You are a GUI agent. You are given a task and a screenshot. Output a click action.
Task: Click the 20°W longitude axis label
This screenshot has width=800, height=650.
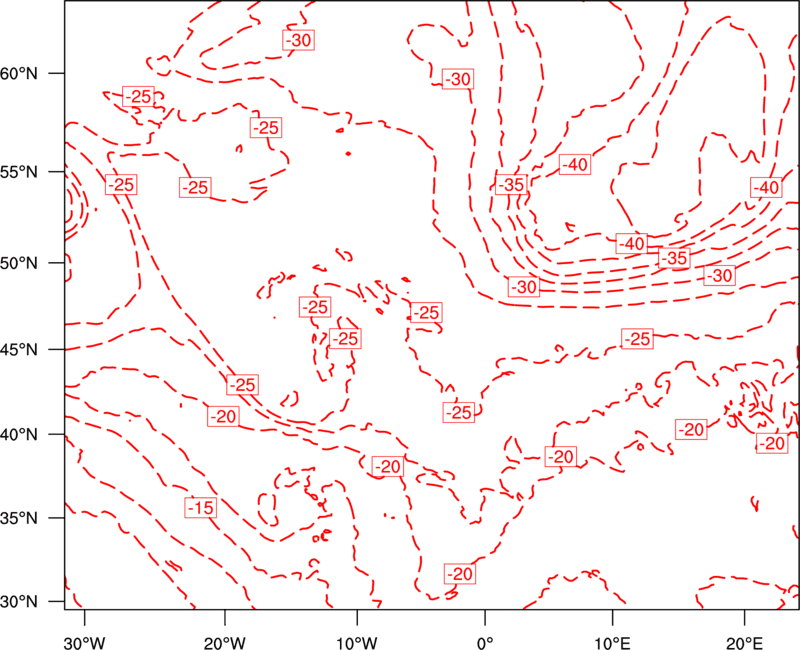tap(224, 642)
